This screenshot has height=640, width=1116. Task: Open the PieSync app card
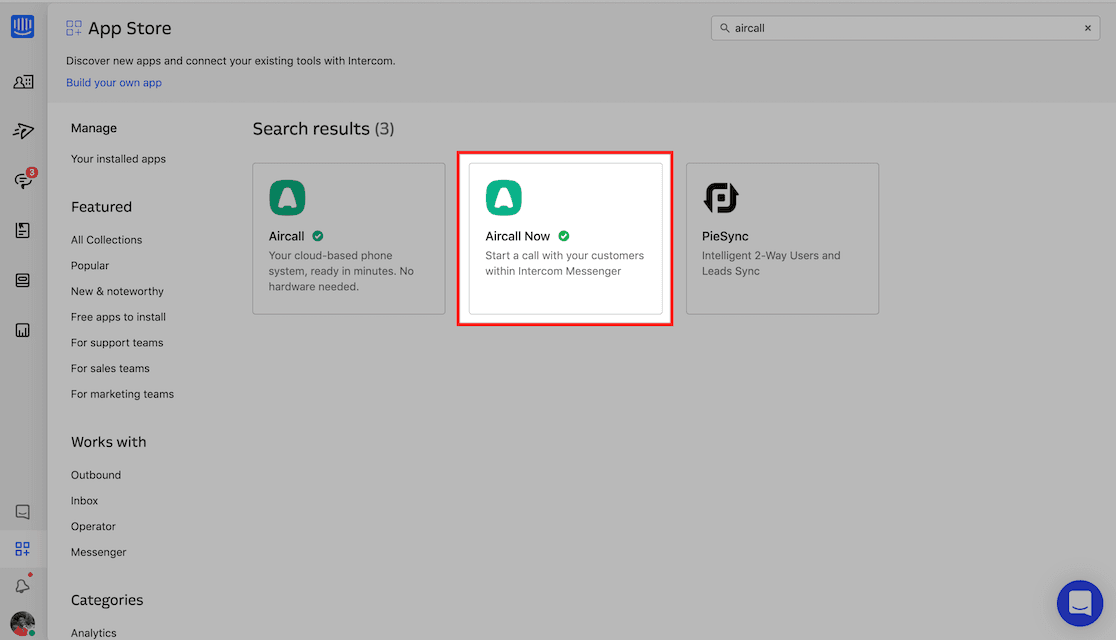(782, 239)
